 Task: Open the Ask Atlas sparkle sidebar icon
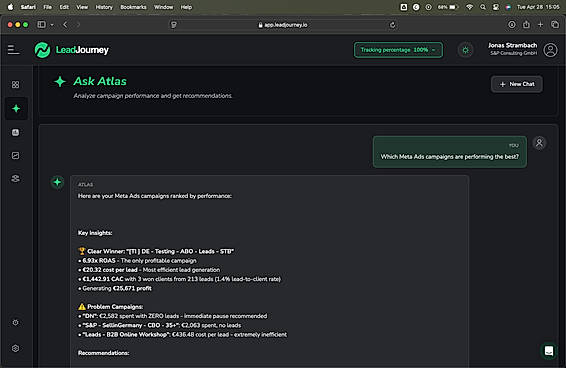pyautogui.click(x=16, y=108)
